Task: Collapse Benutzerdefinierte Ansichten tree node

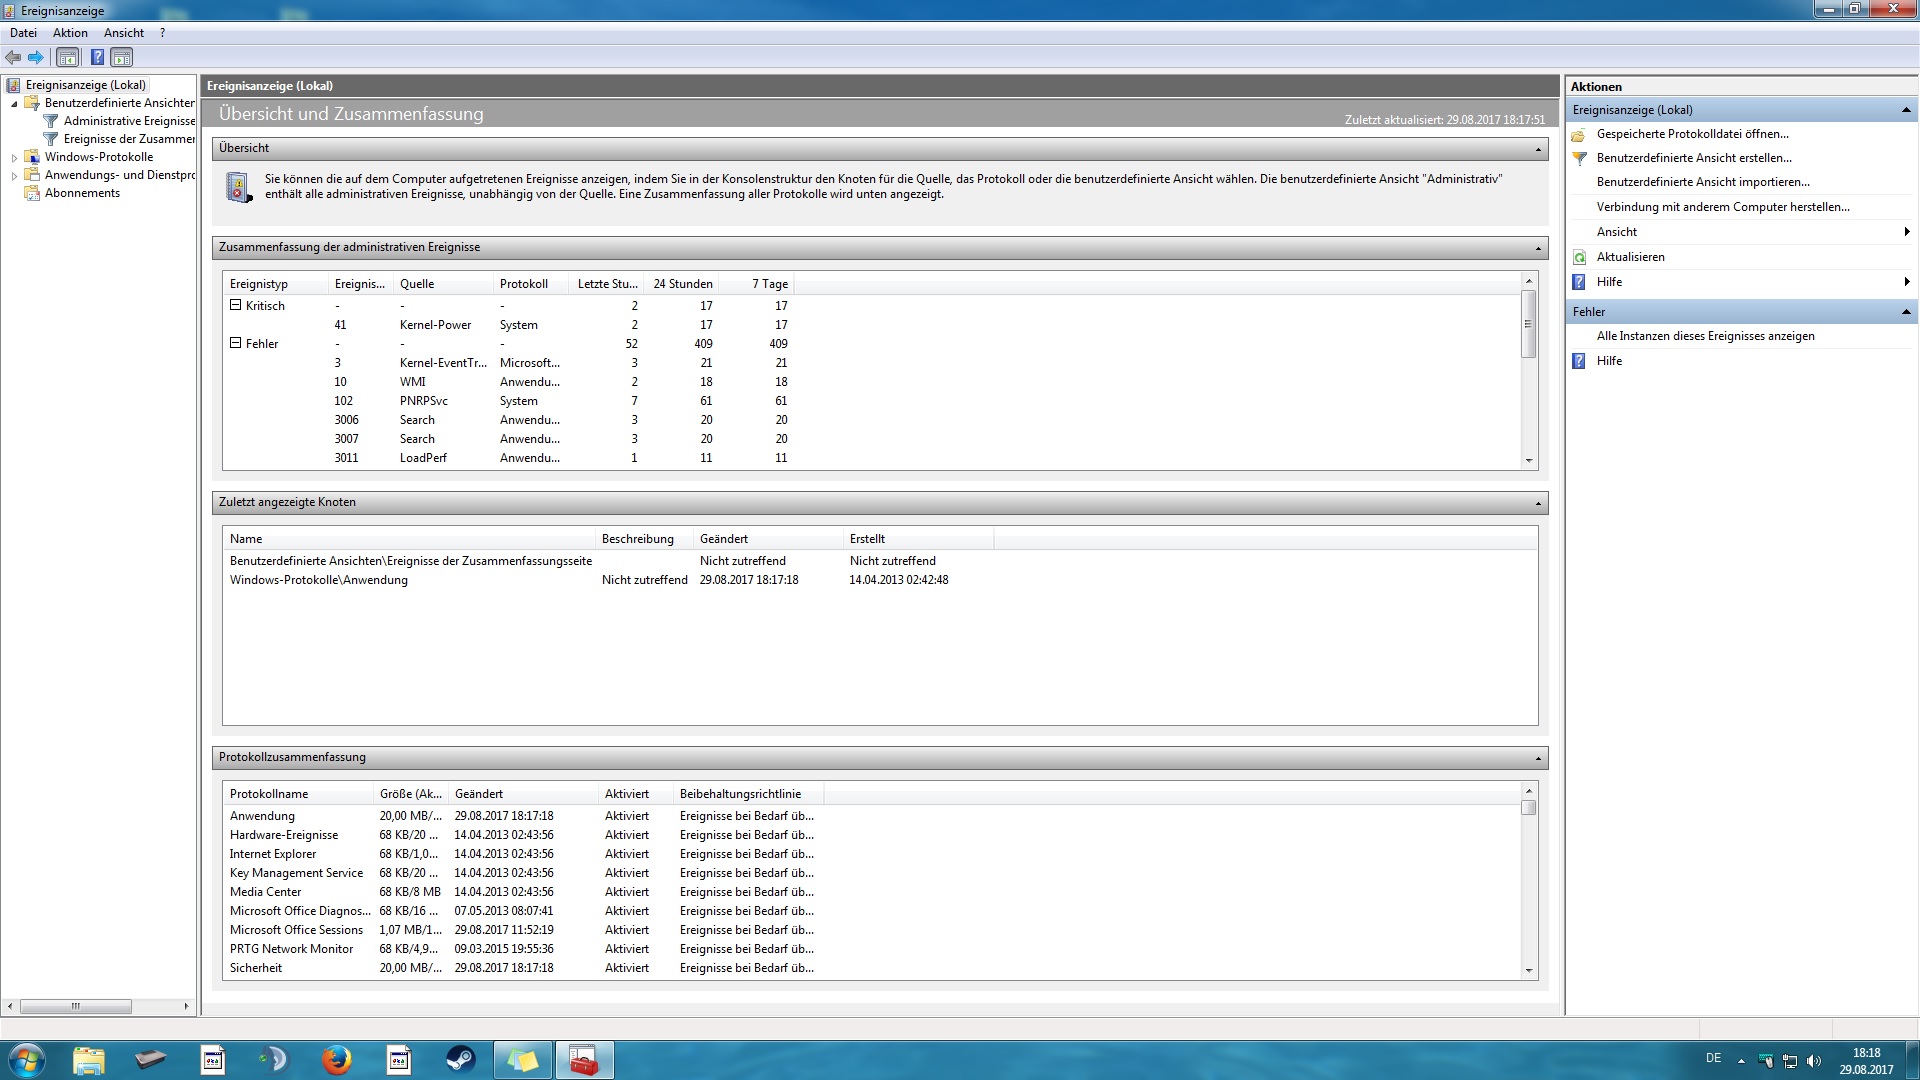Action: (14, 104)
